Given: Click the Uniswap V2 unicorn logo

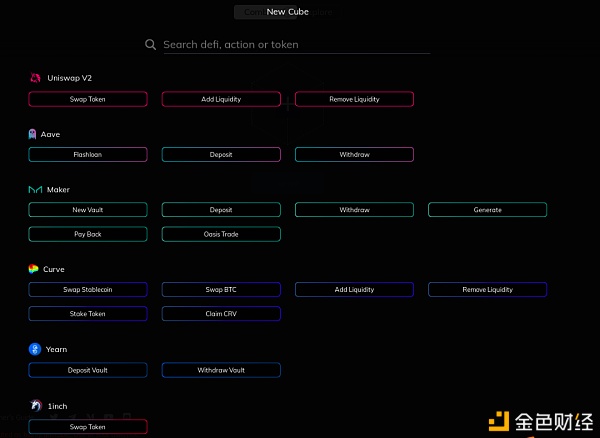Looking at the screenshot, I should coord(35,78).
